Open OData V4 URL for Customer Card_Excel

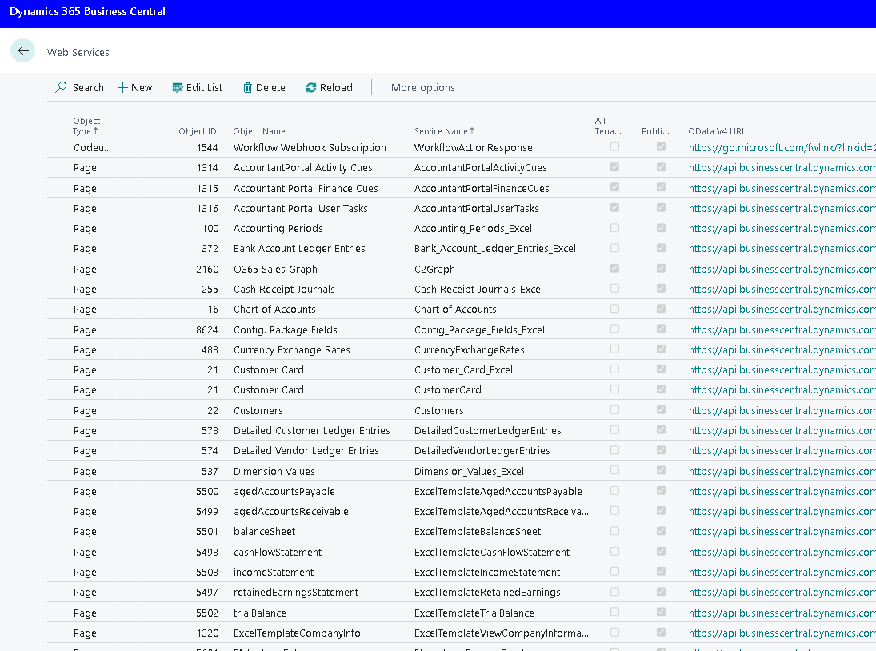click(782, 370)
